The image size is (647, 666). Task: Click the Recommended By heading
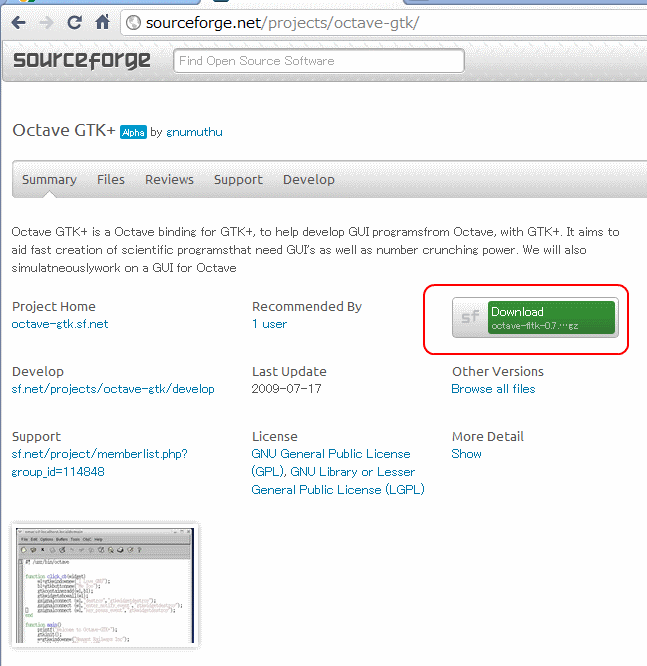coord(307,307)
